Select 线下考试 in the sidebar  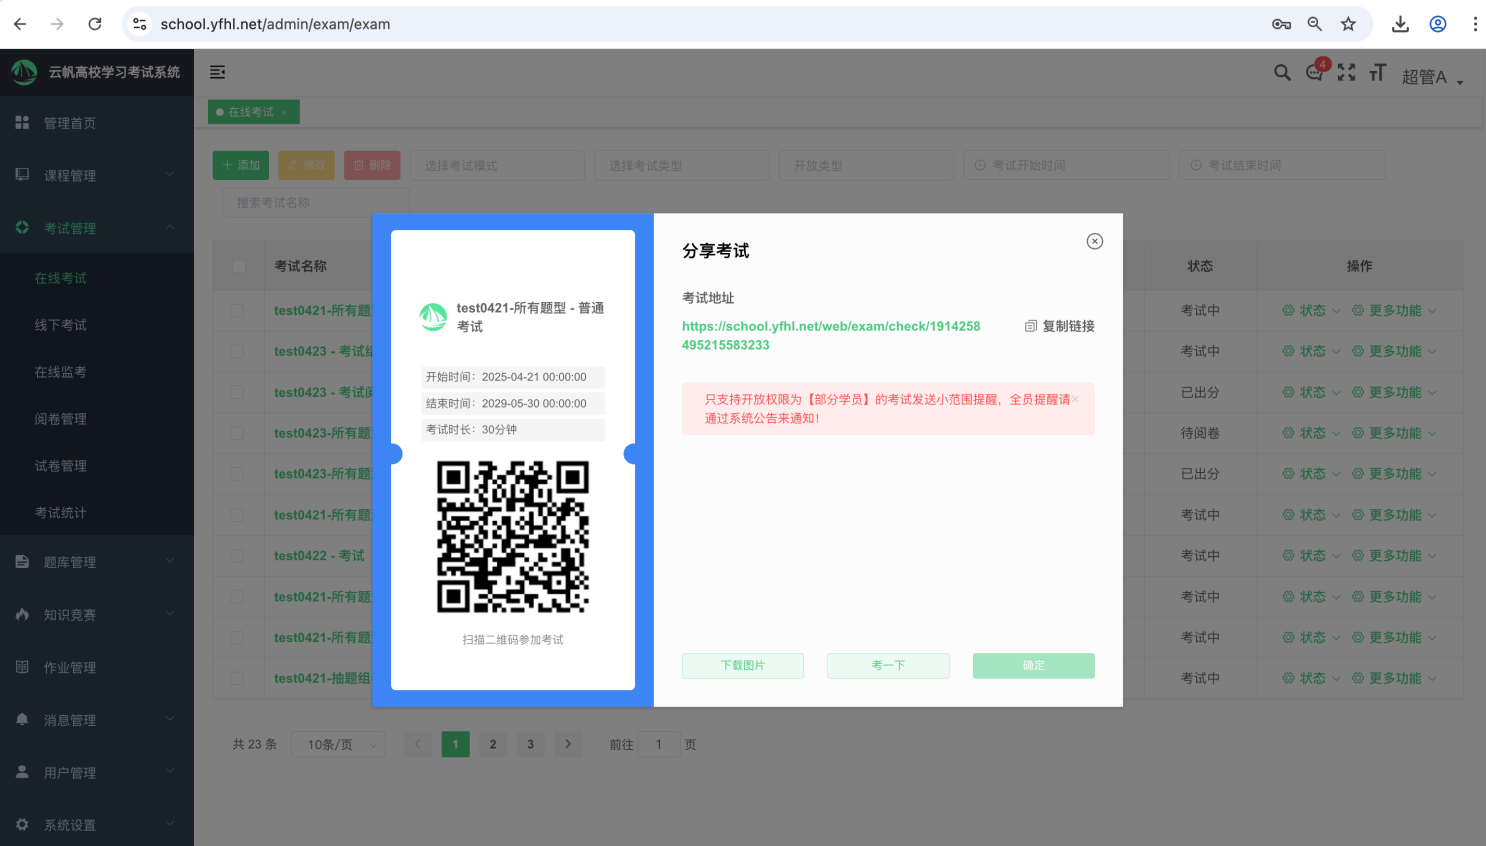97,325
